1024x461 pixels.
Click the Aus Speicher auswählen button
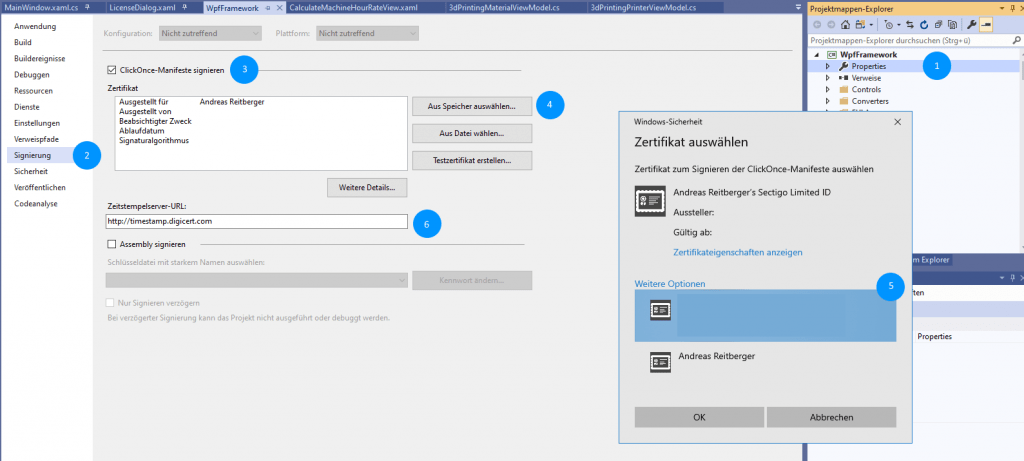470,105
